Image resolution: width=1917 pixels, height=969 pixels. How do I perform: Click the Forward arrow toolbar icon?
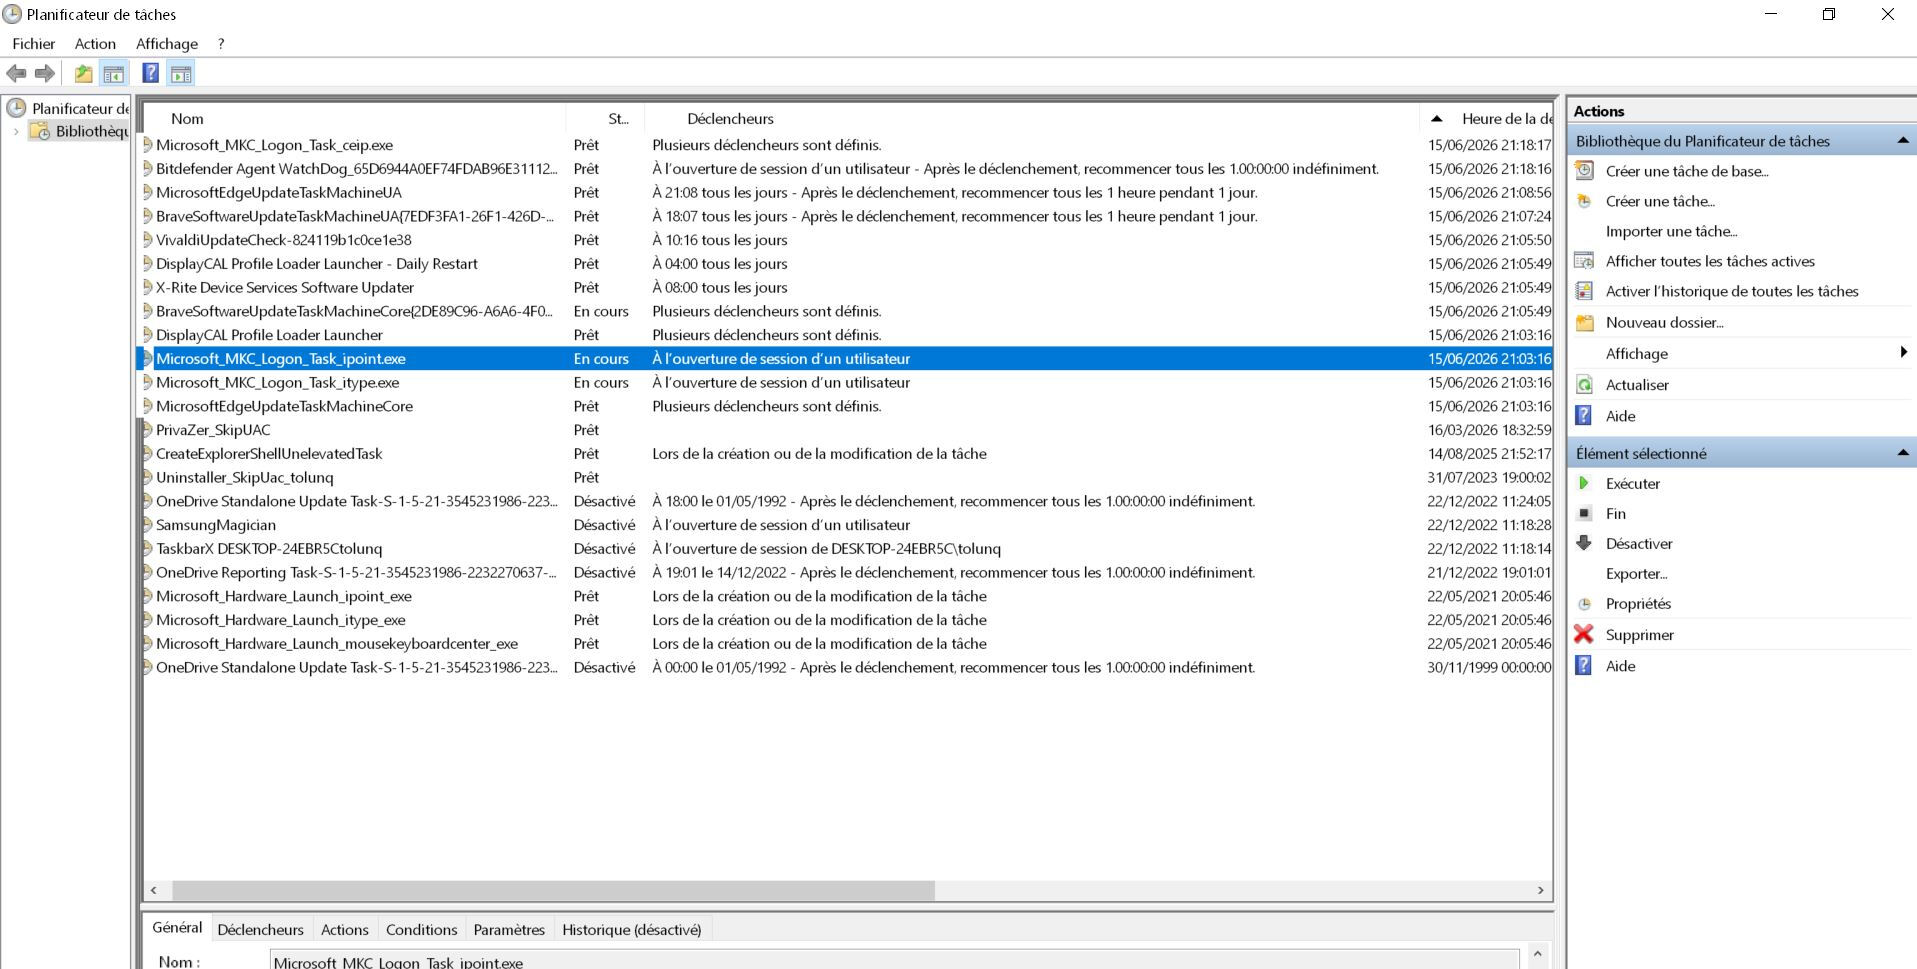pyautogui.click(x=45, y=73)
